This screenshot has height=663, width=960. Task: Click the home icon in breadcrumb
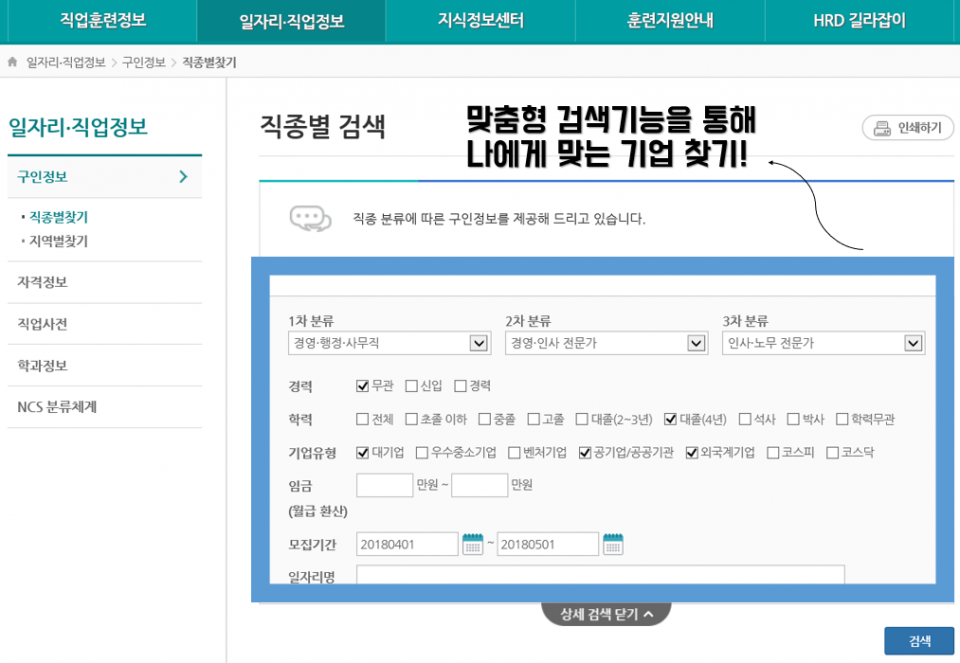pyautogui.click(x=12, y=62)
